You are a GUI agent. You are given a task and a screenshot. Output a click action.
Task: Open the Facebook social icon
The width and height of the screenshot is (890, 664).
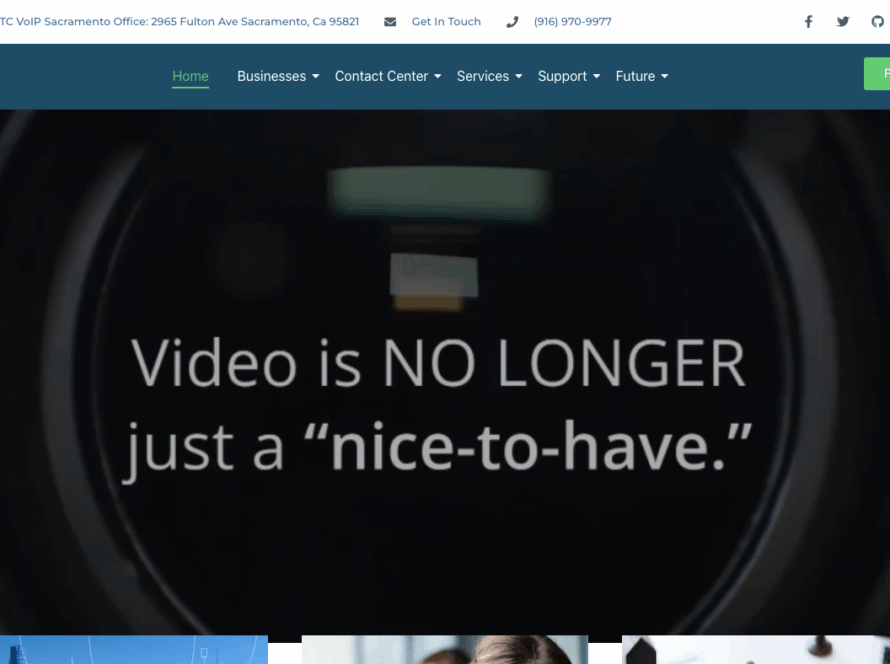pyautogui.click(x=808, y=22)
